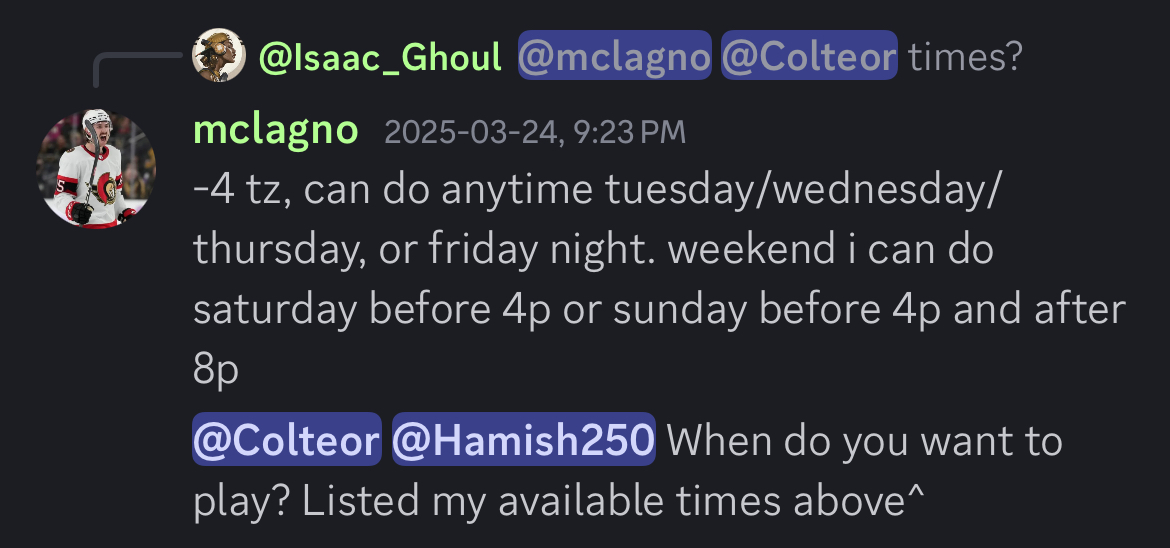Image resolution: width=1170 pixels, height=548 pixels.
Task: Click the @Colteor mention in reply preview
Action: tap(809, 58)
